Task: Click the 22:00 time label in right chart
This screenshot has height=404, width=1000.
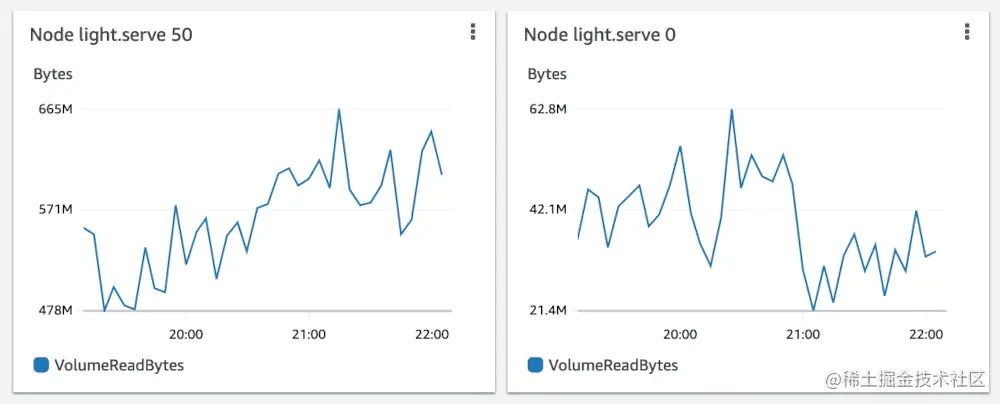Action: pyautogui.click(x=925, y=334)
